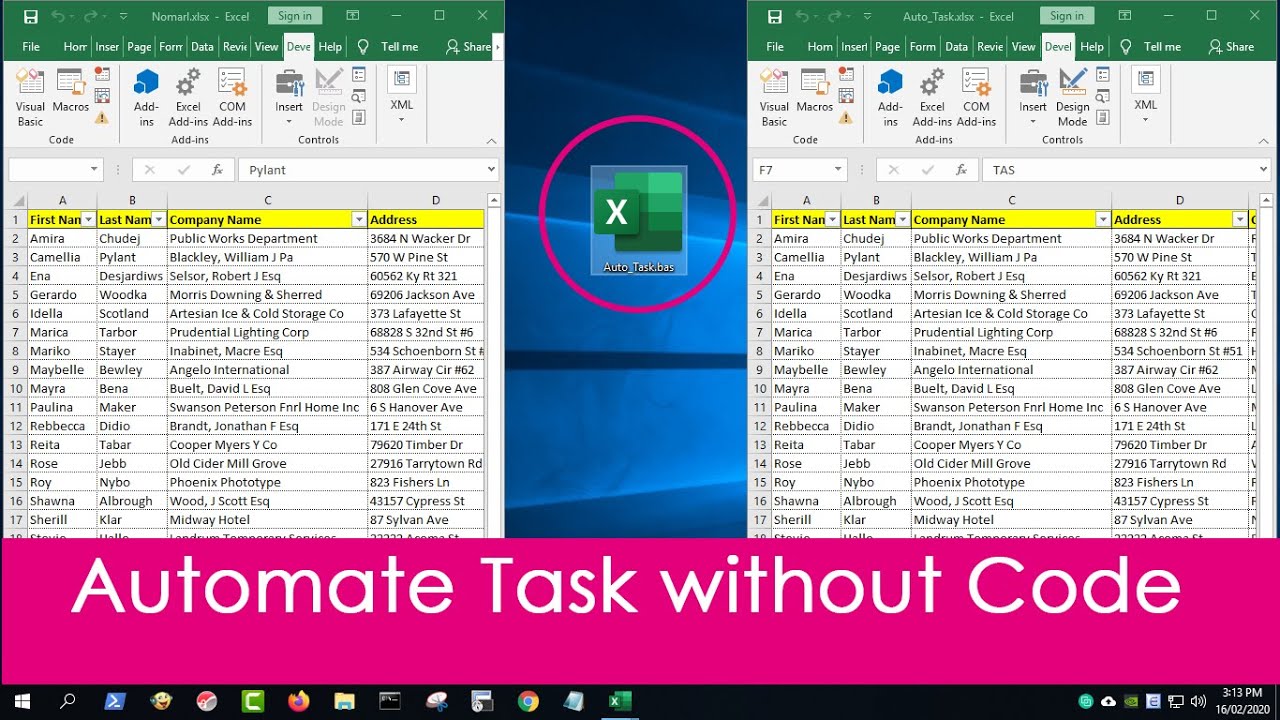
Task: Click Share in Auto_Task.xlsx window
Action: 1231,47
